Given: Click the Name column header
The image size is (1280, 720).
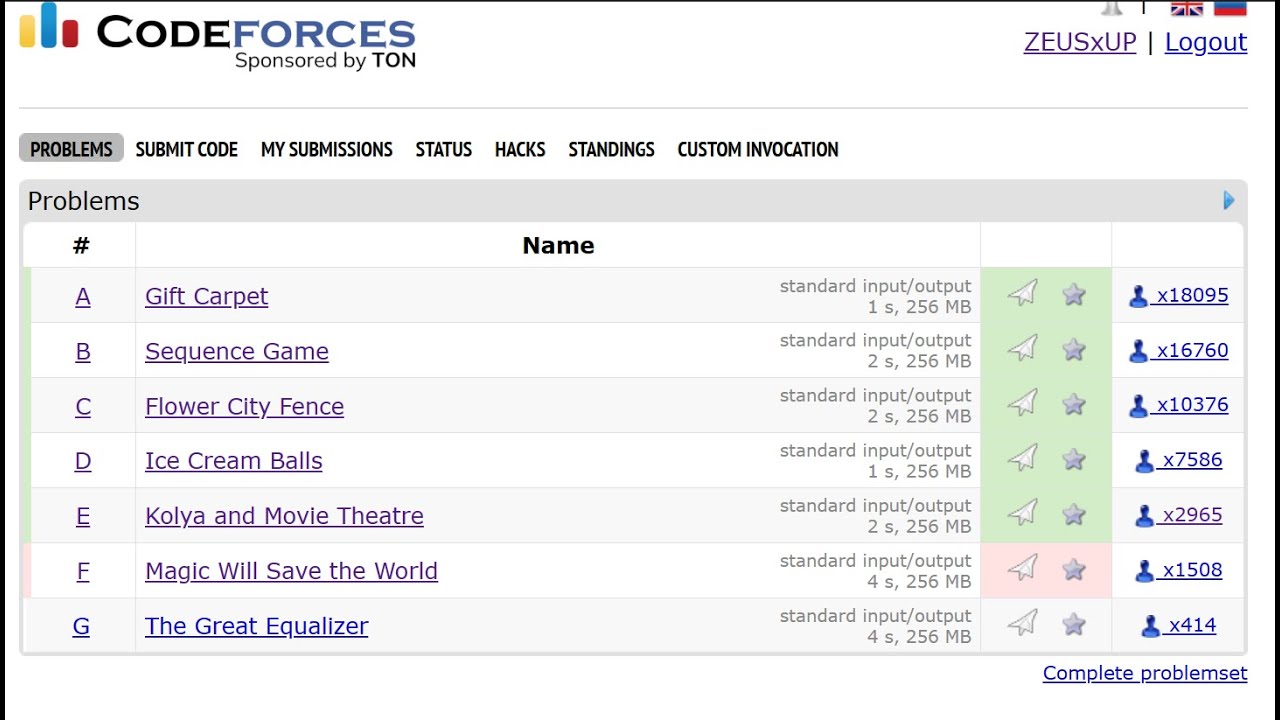Looking at the screenshot, I should coord(558,245).
